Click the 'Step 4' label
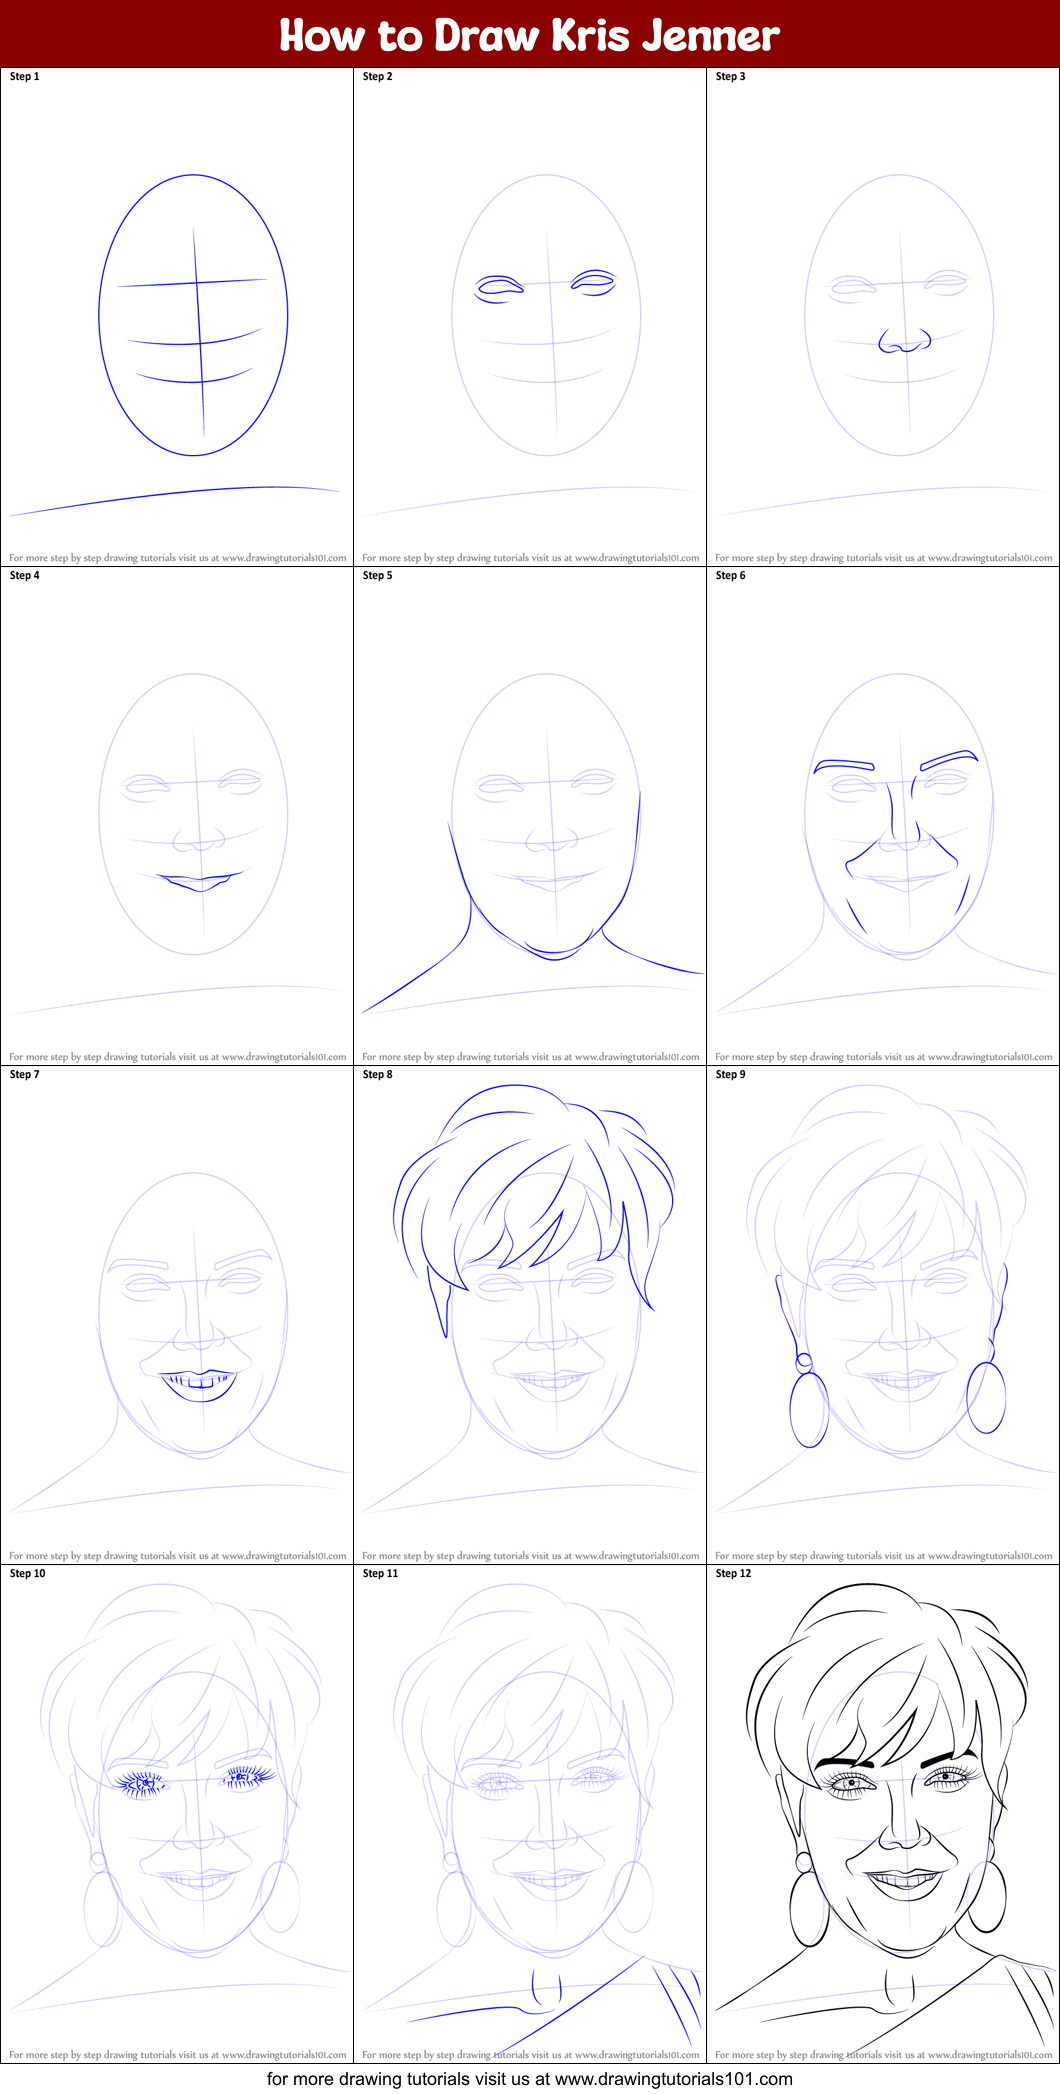 click(25, 575)
